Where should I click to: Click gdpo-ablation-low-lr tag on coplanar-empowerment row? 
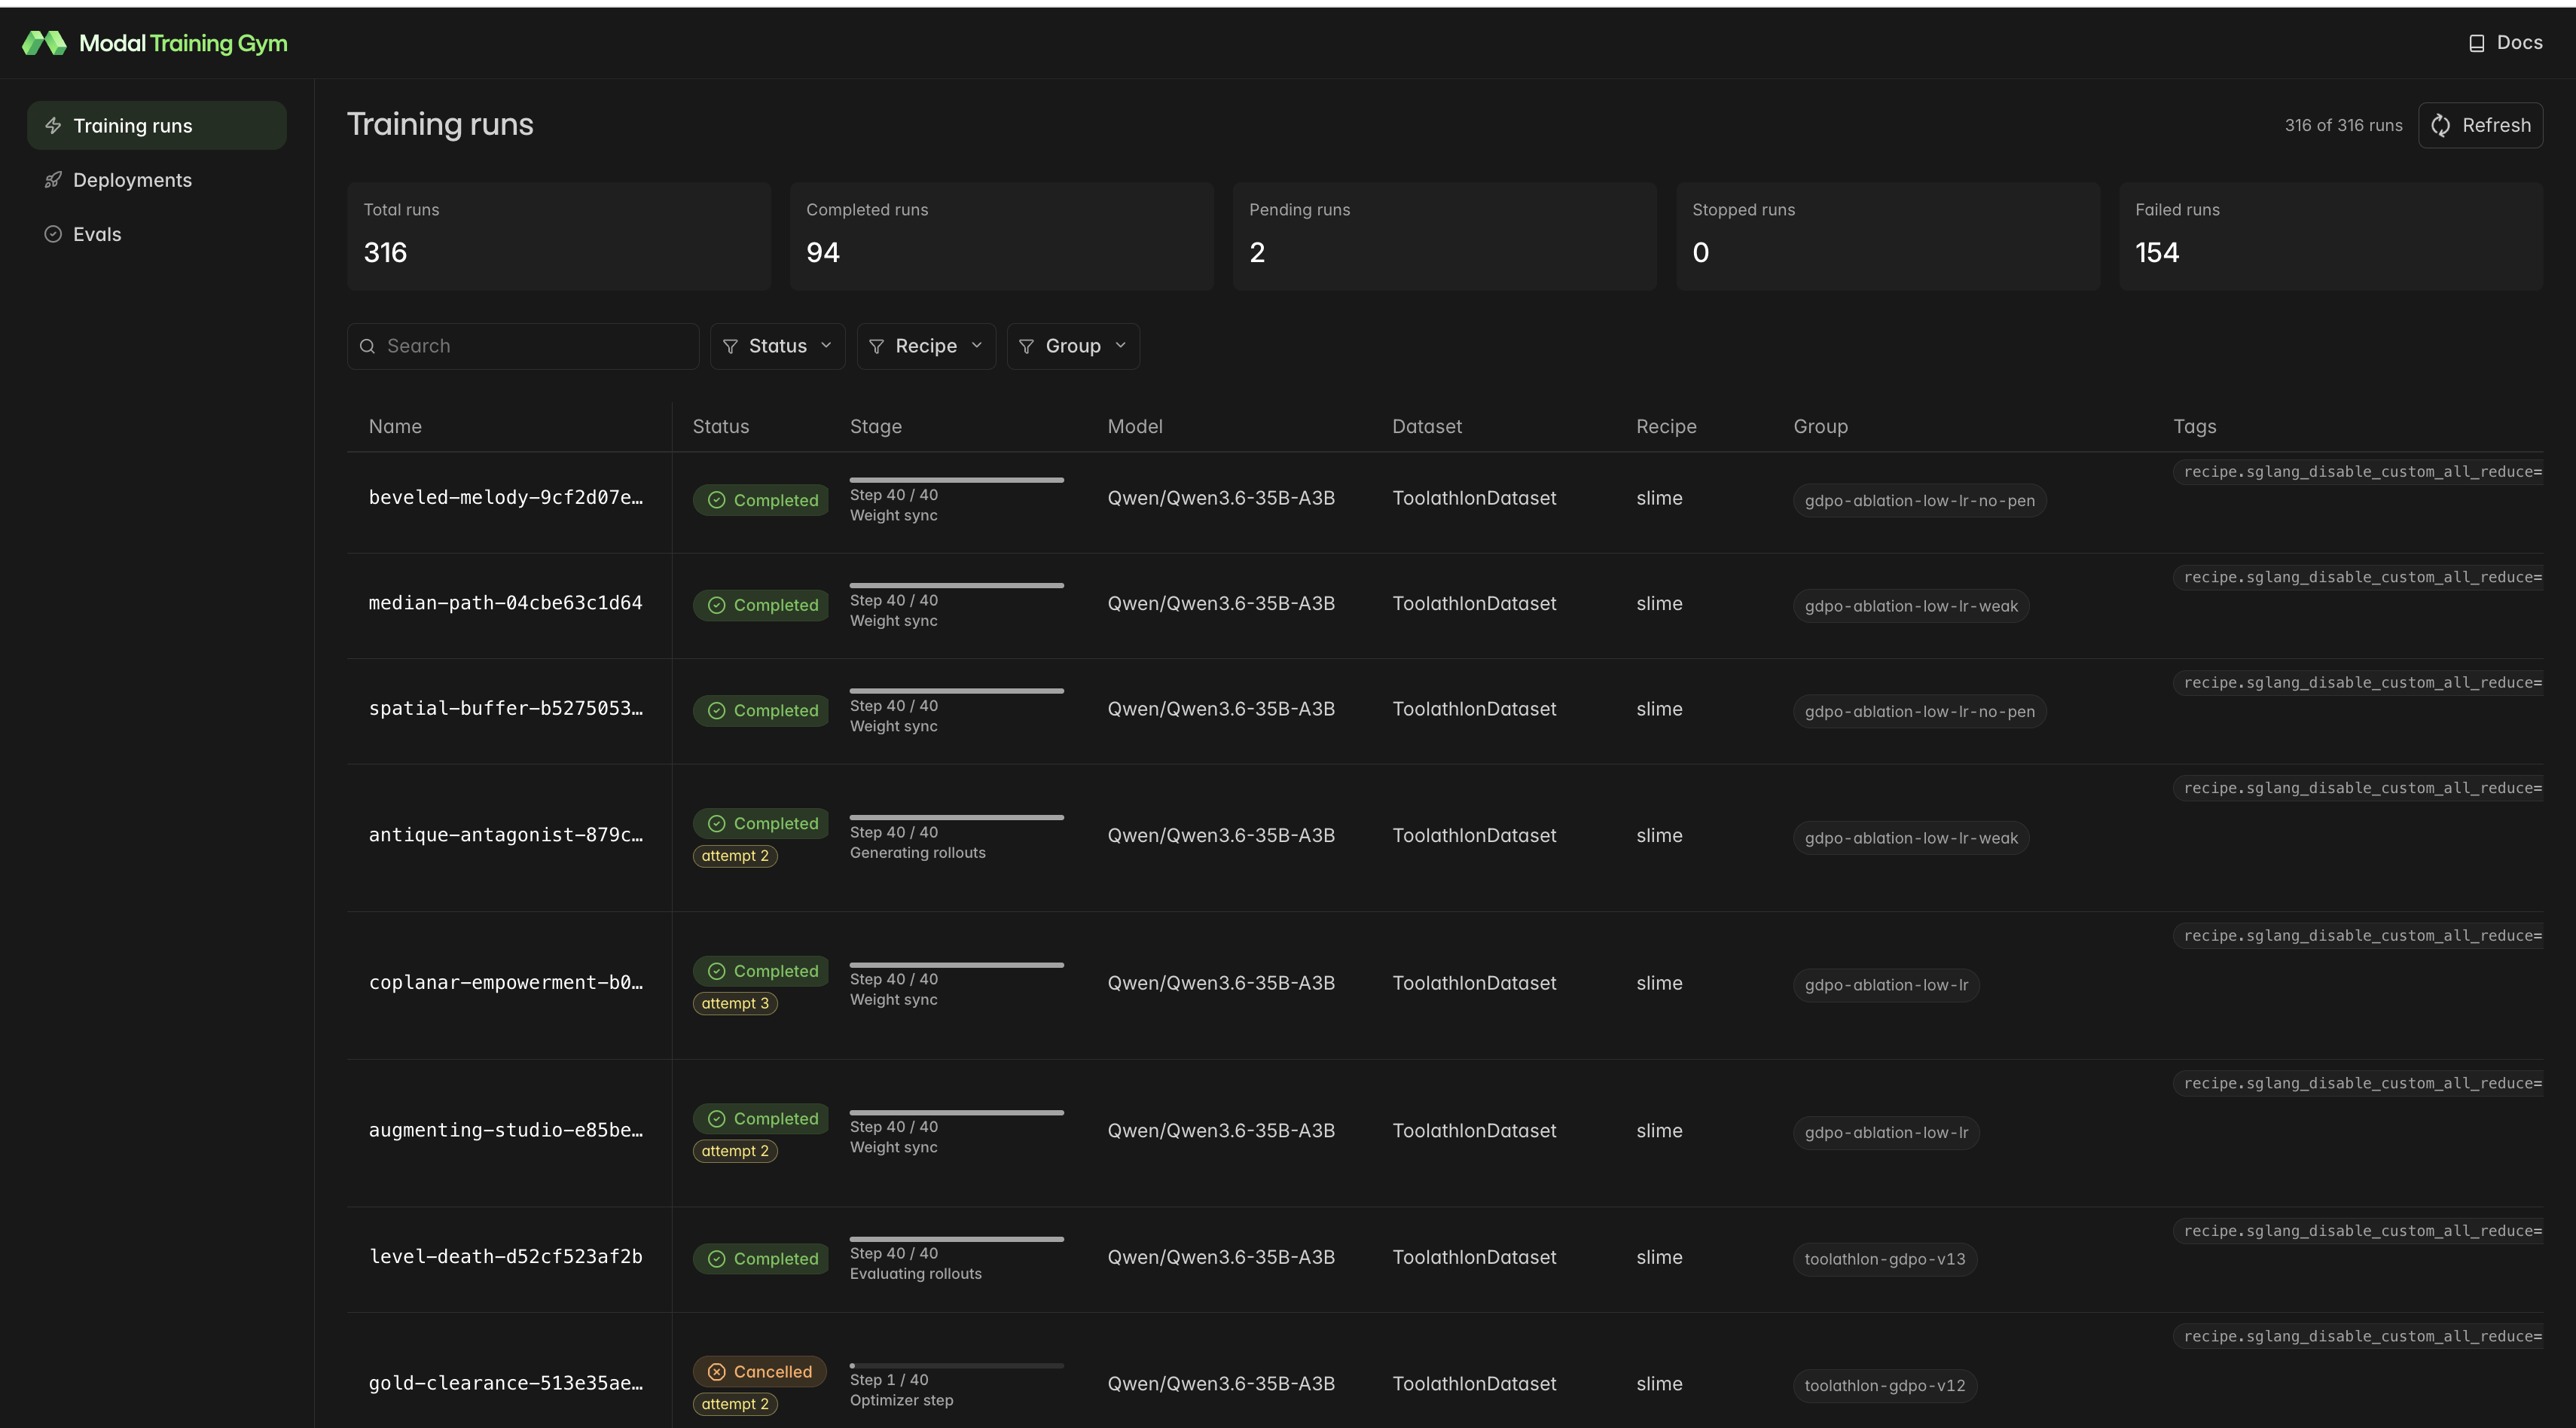pyautogui.click(x=1886, y=985)
